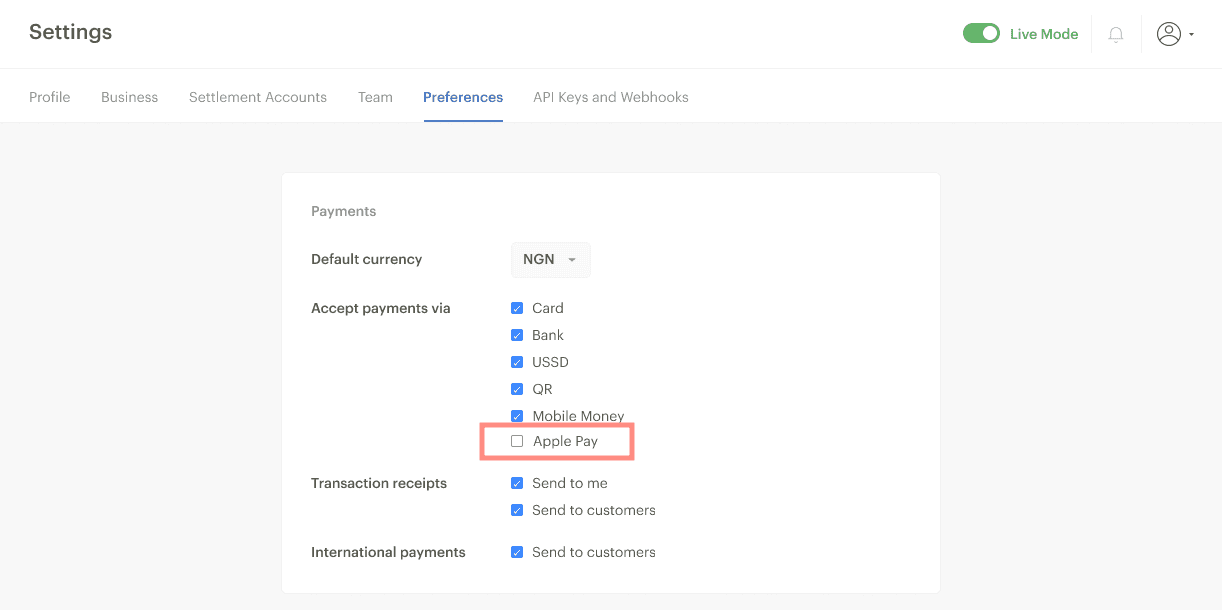Uncheck the Card payment checkbox
The width and height of the screenshot is (1222, 610).
pyautogui.click(x=517, y=308)
